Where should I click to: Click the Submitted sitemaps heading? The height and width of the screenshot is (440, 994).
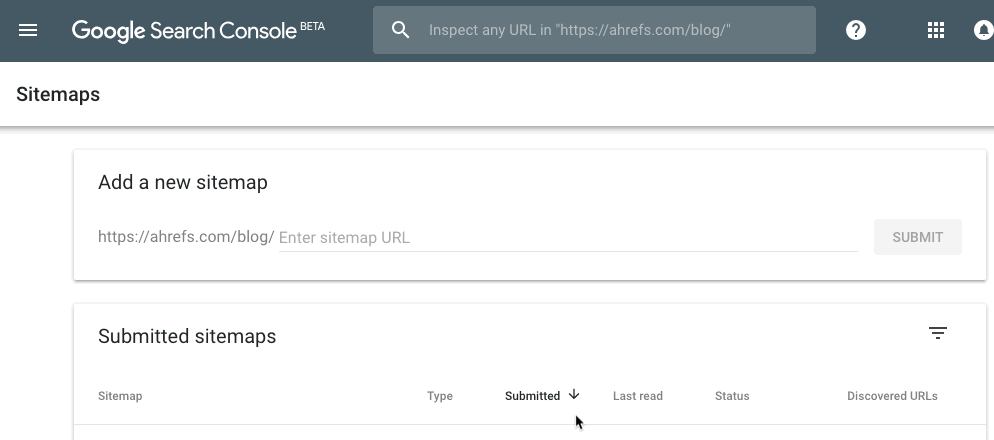coord(187,336)
